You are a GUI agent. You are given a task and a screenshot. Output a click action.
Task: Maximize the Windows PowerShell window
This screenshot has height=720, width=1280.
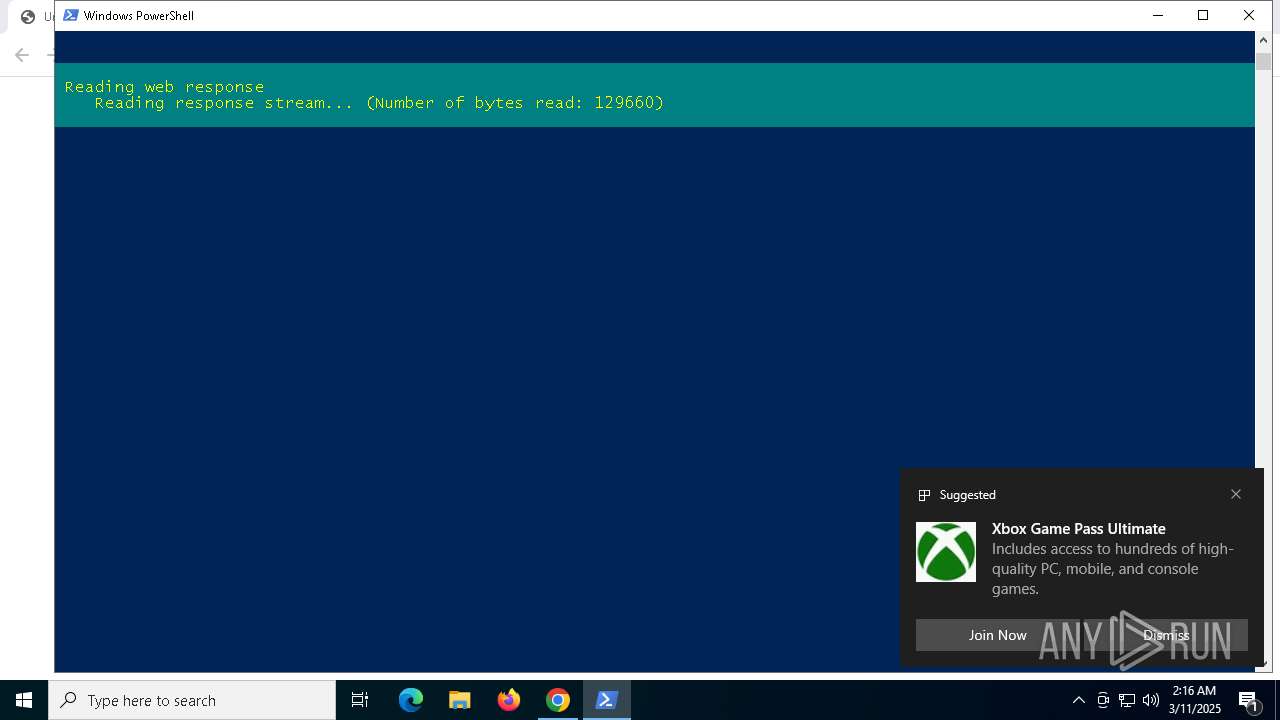[1203, 15]
